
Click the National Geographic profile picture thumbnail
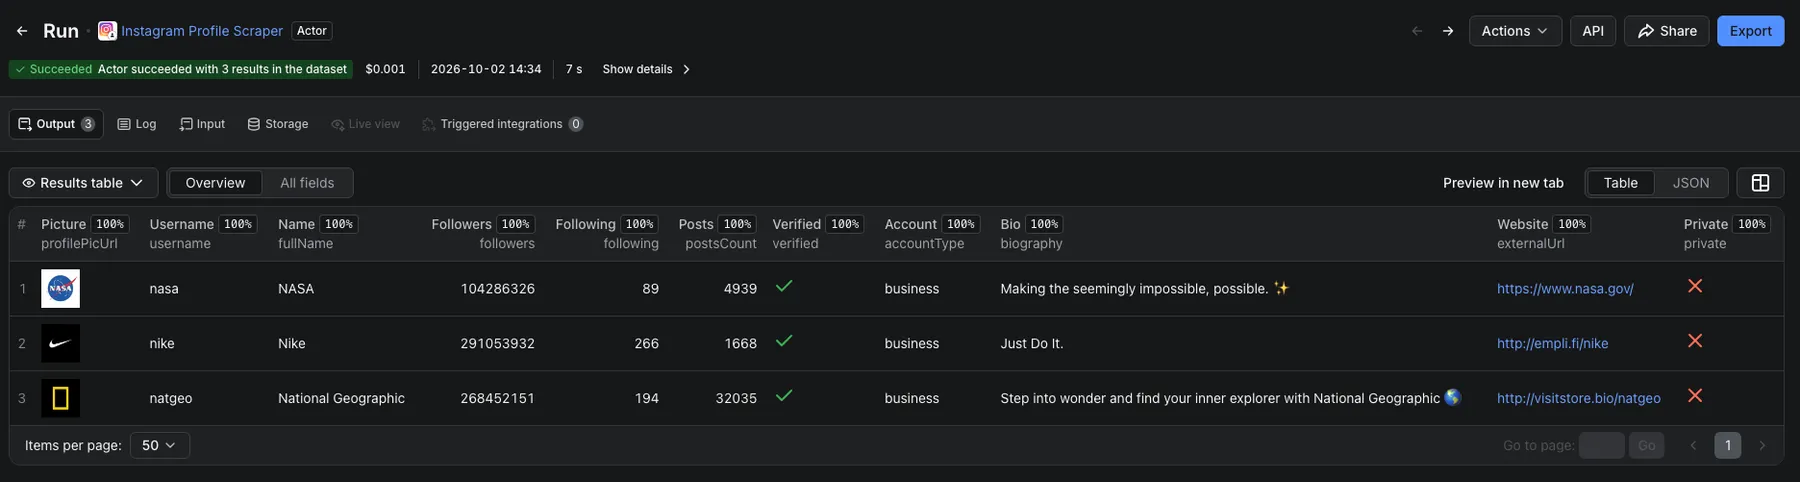coord(60,398)
